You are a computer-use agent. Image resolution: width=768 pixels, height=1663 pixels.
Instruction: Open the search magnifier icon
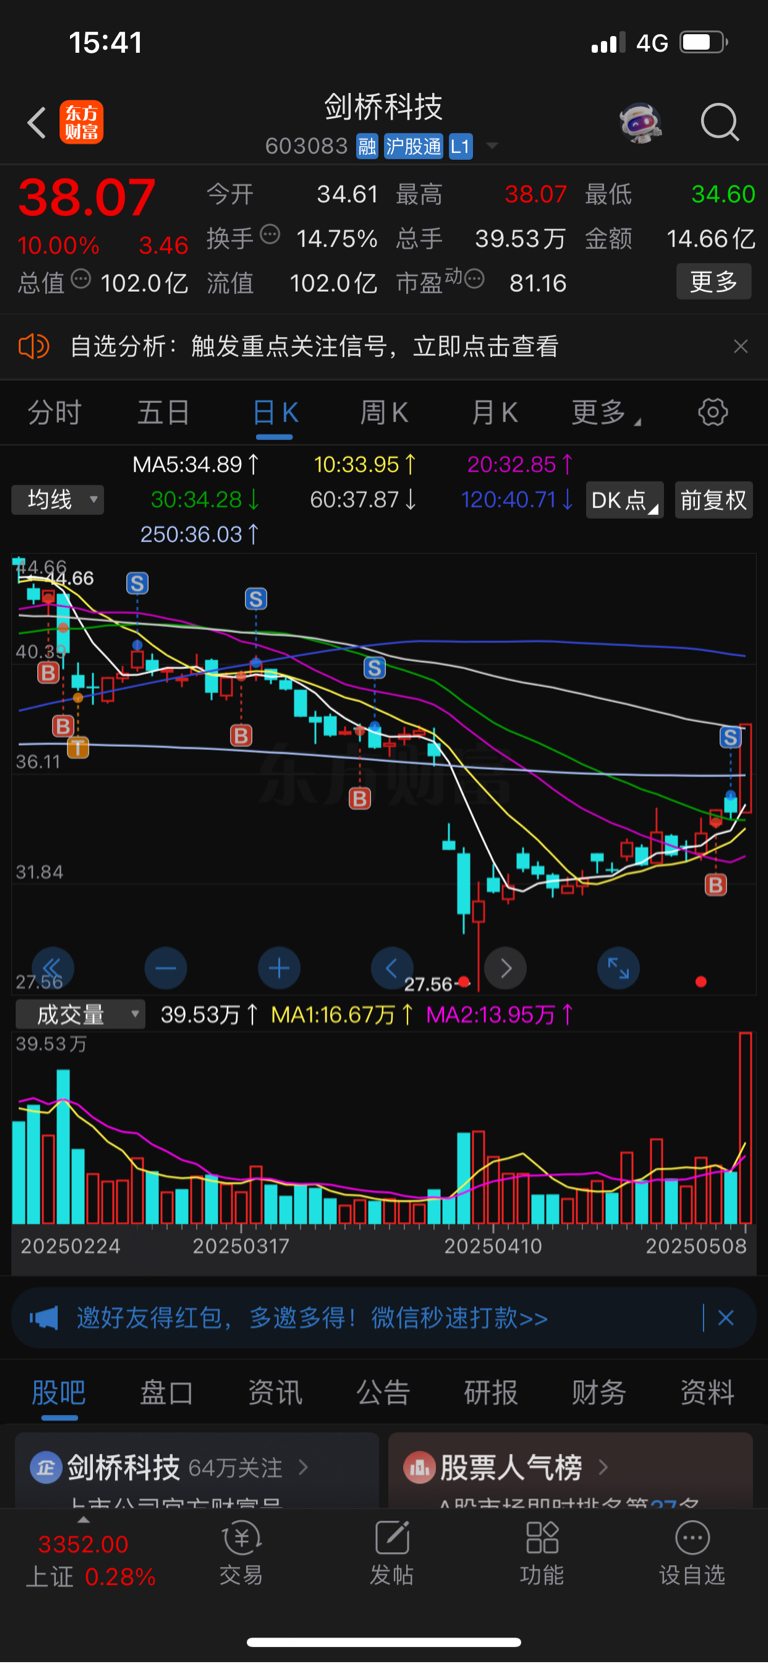719,123
